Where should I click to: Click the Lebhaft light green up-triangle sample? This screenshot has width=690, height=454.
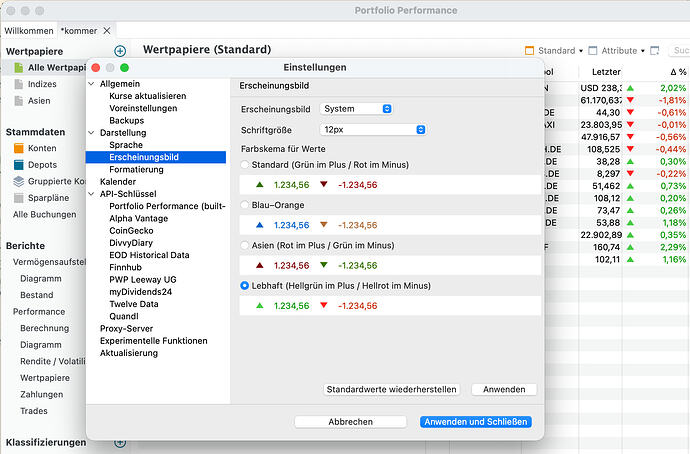coord(259,306)
